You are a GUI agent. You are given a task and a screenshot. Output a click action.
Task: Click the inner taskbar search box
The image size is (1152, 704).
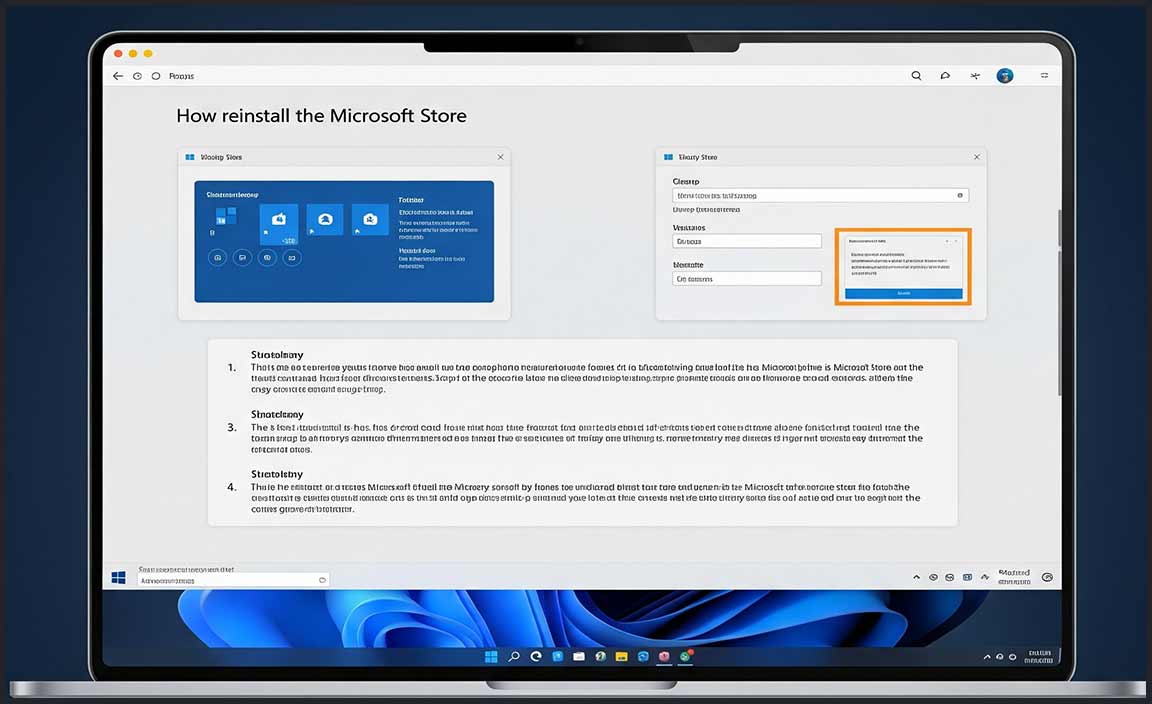click(233, 580)
